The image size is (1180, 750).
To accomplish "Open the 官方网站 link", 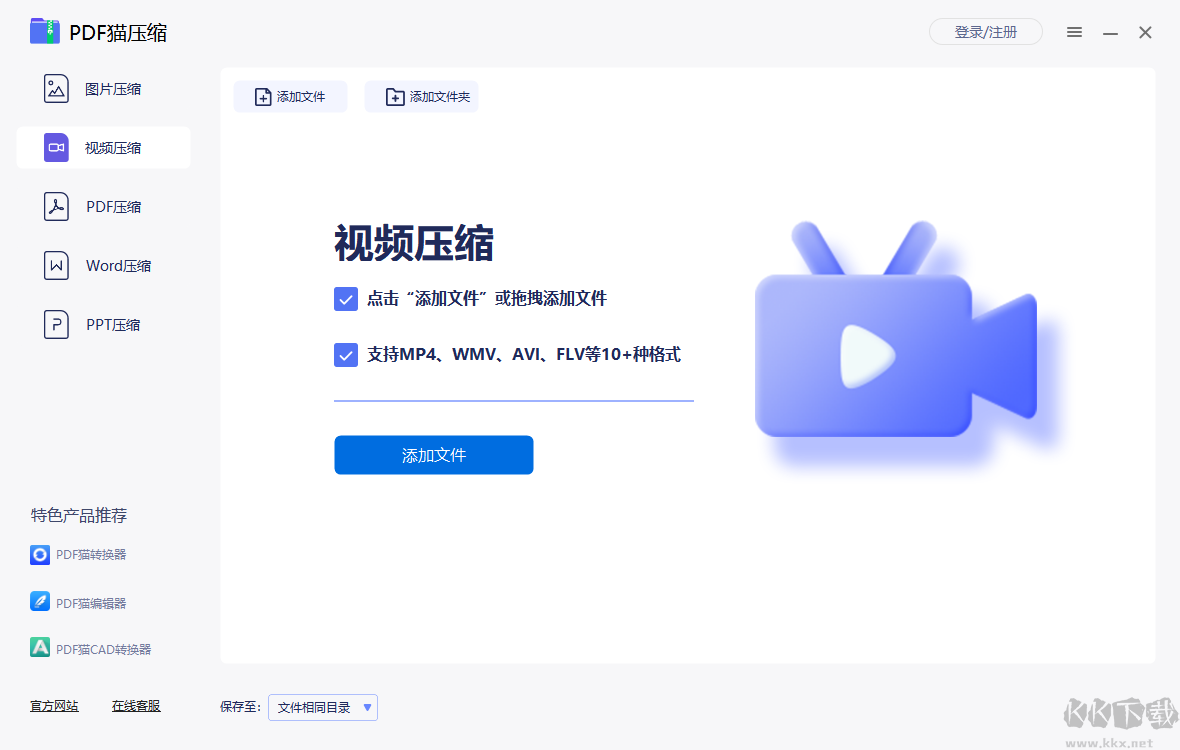I will (54, 706).
